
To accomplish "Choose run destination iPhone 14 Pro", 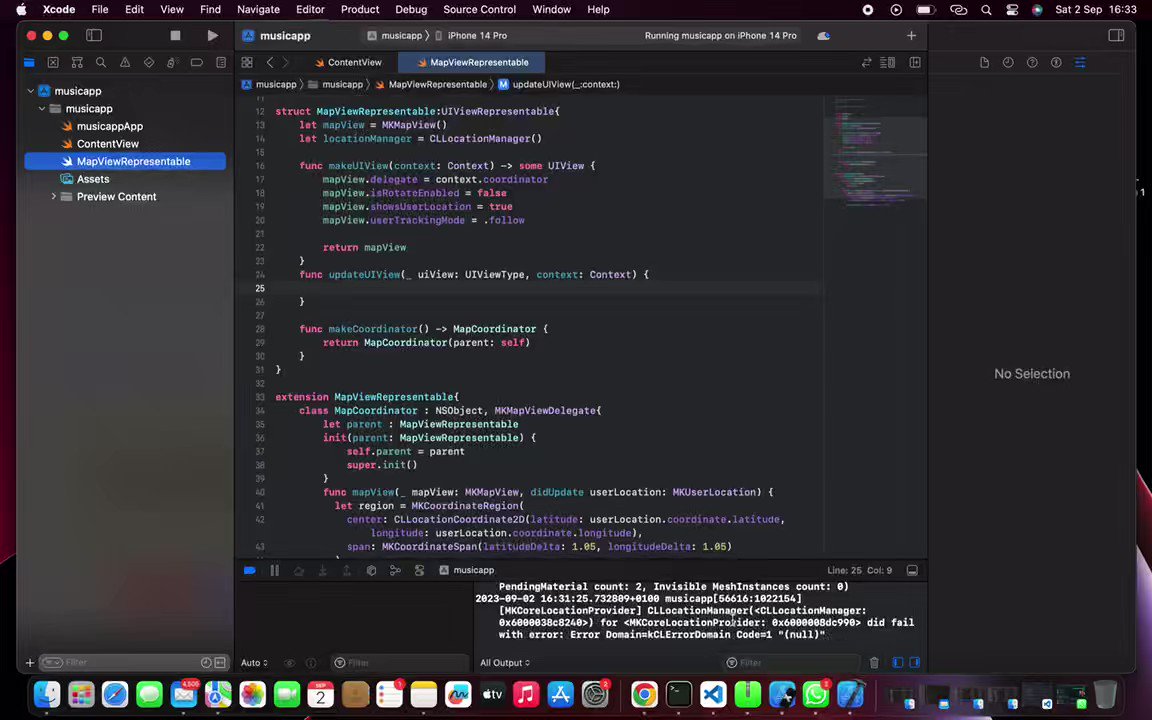I will 471,35.
